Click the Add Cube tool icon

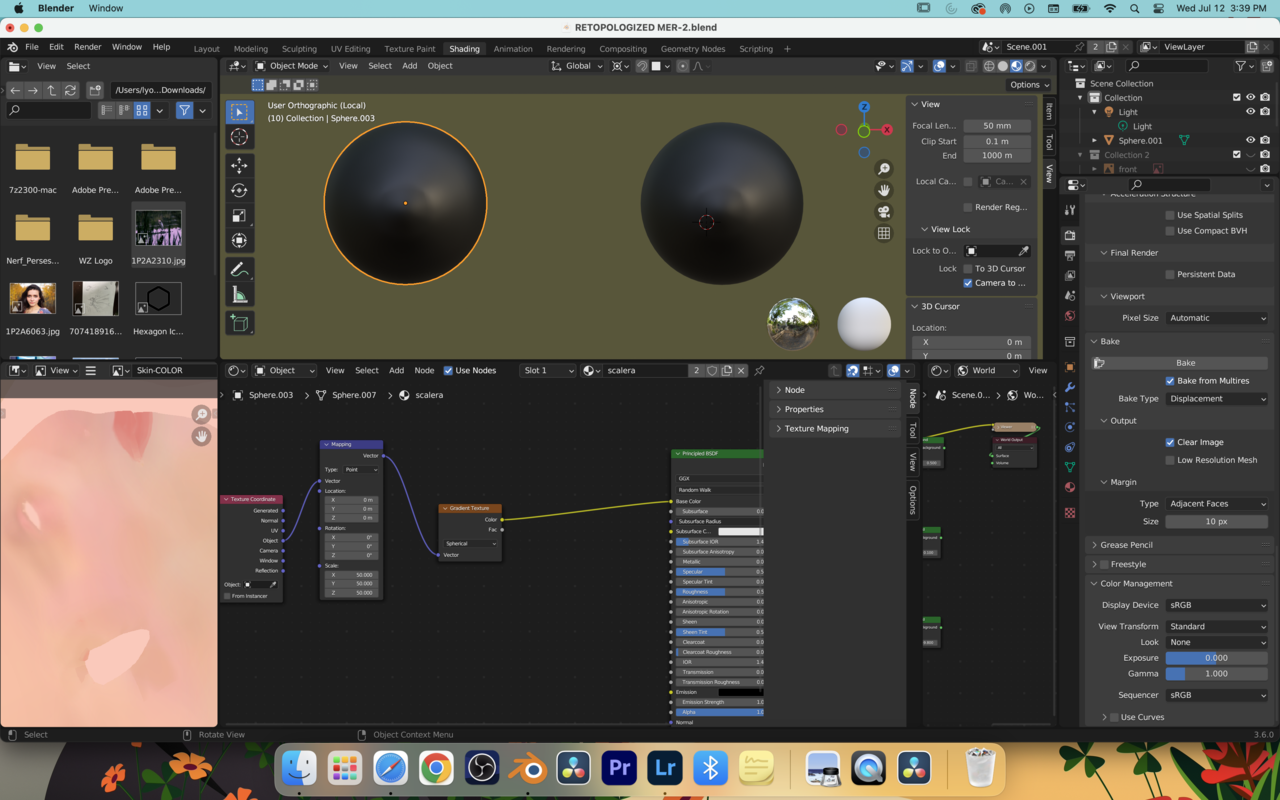pyautogui.click(x=239, y=323)
